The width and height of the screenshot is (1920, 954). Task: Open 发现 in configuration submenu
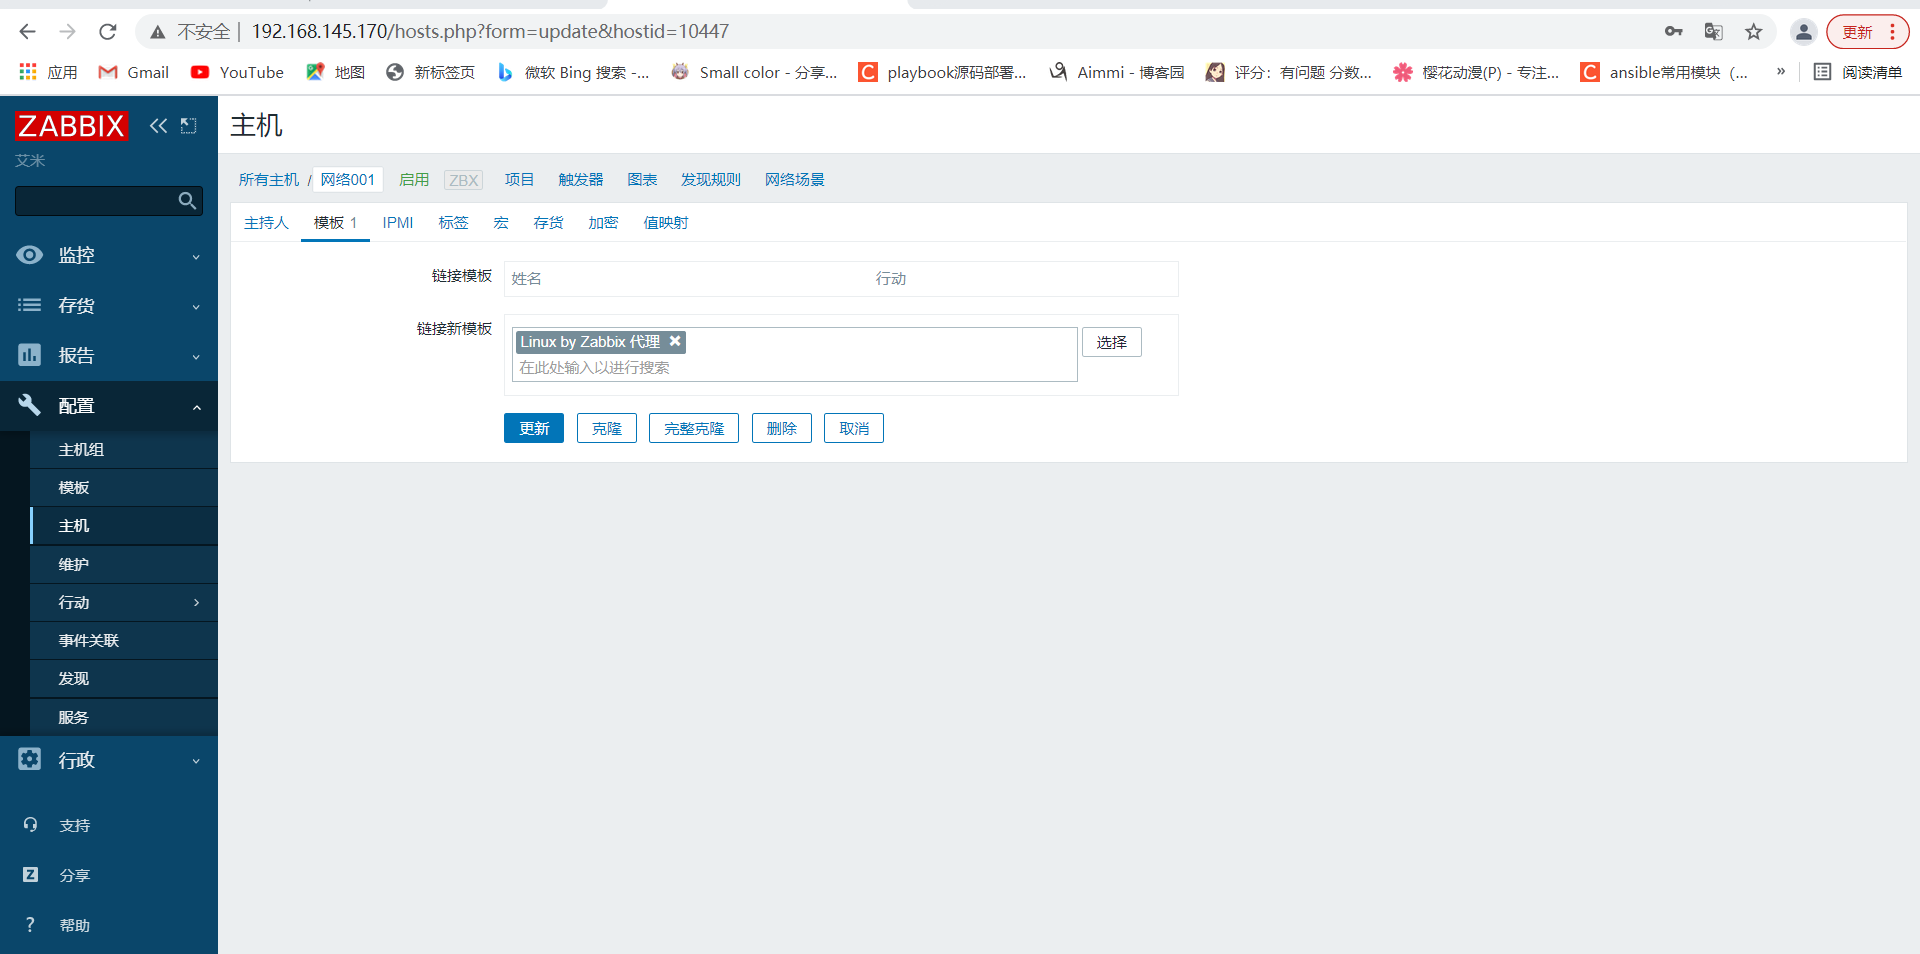pyautogui.click(x=74, y=679)
